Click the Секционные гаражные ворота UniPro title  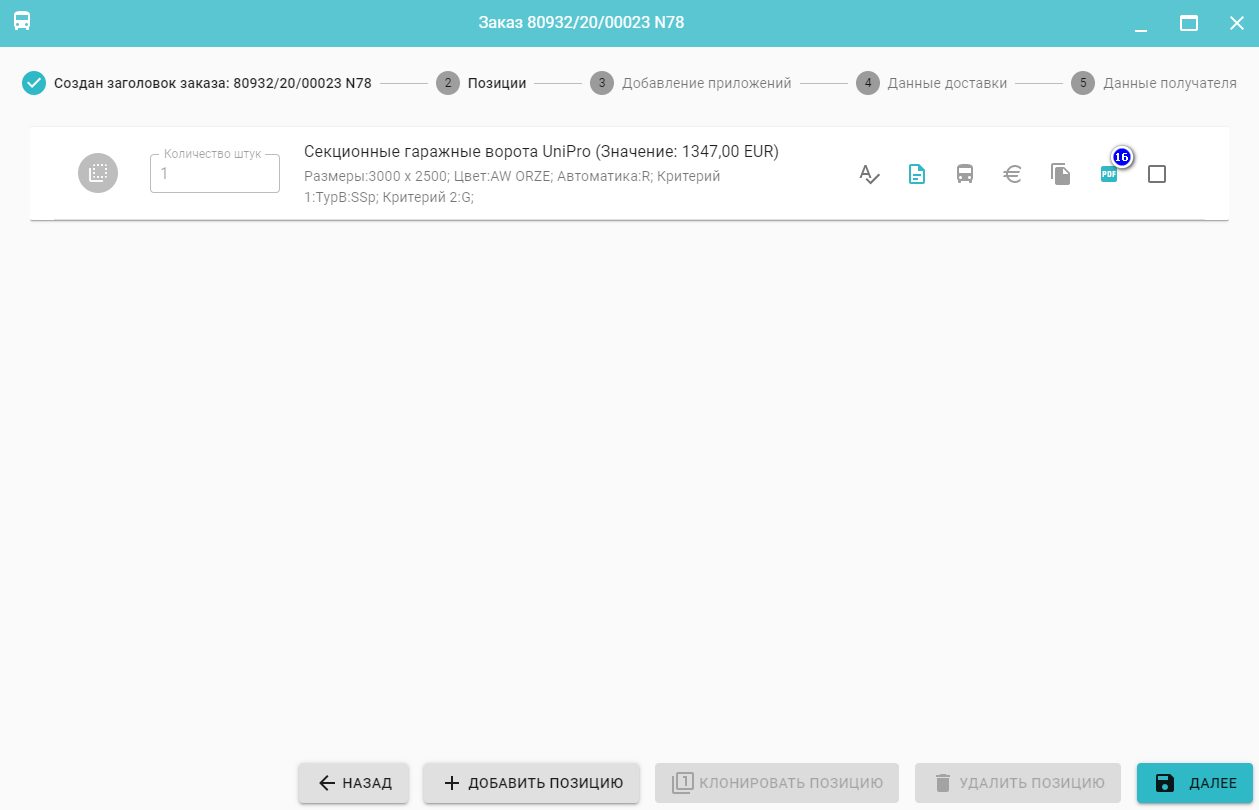coord(540,151)
